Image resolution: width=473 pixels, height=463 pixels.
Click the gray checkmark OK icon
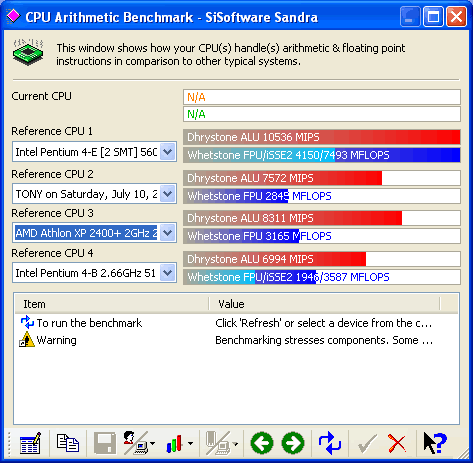tap(367, 444)
